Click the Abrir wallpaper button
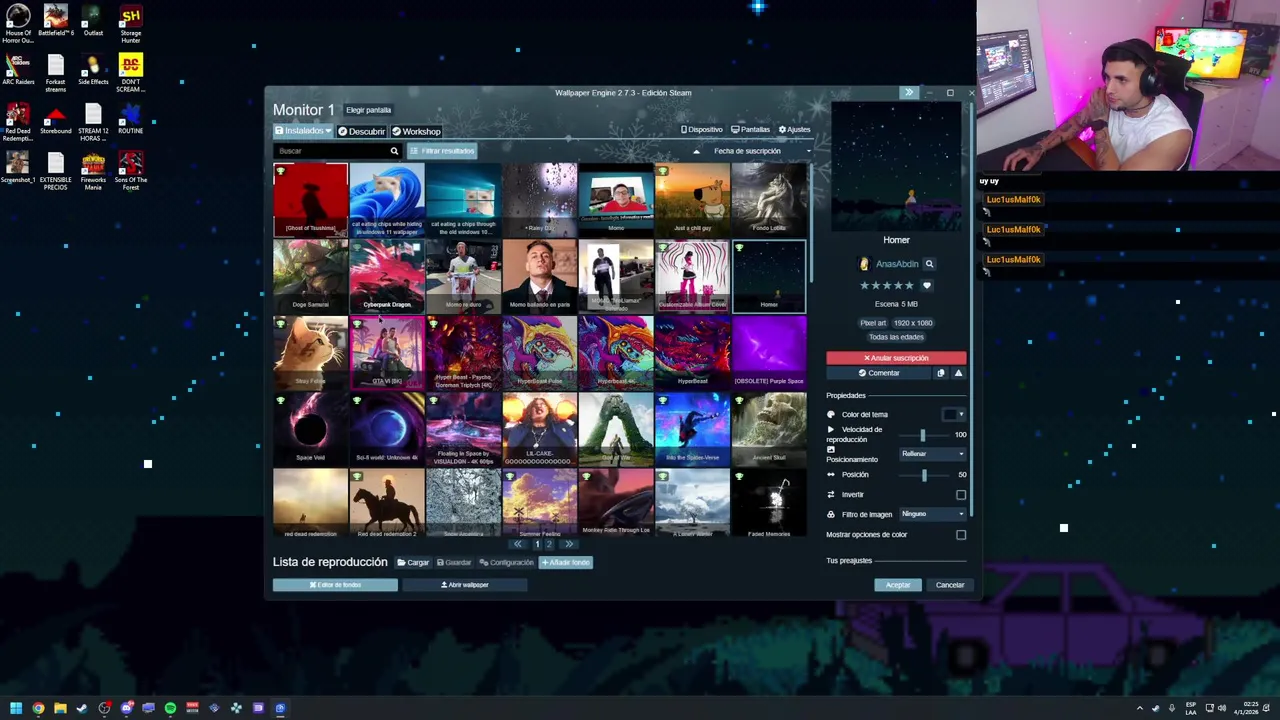Screen dimensions: 1280x720 coord(465,585)
